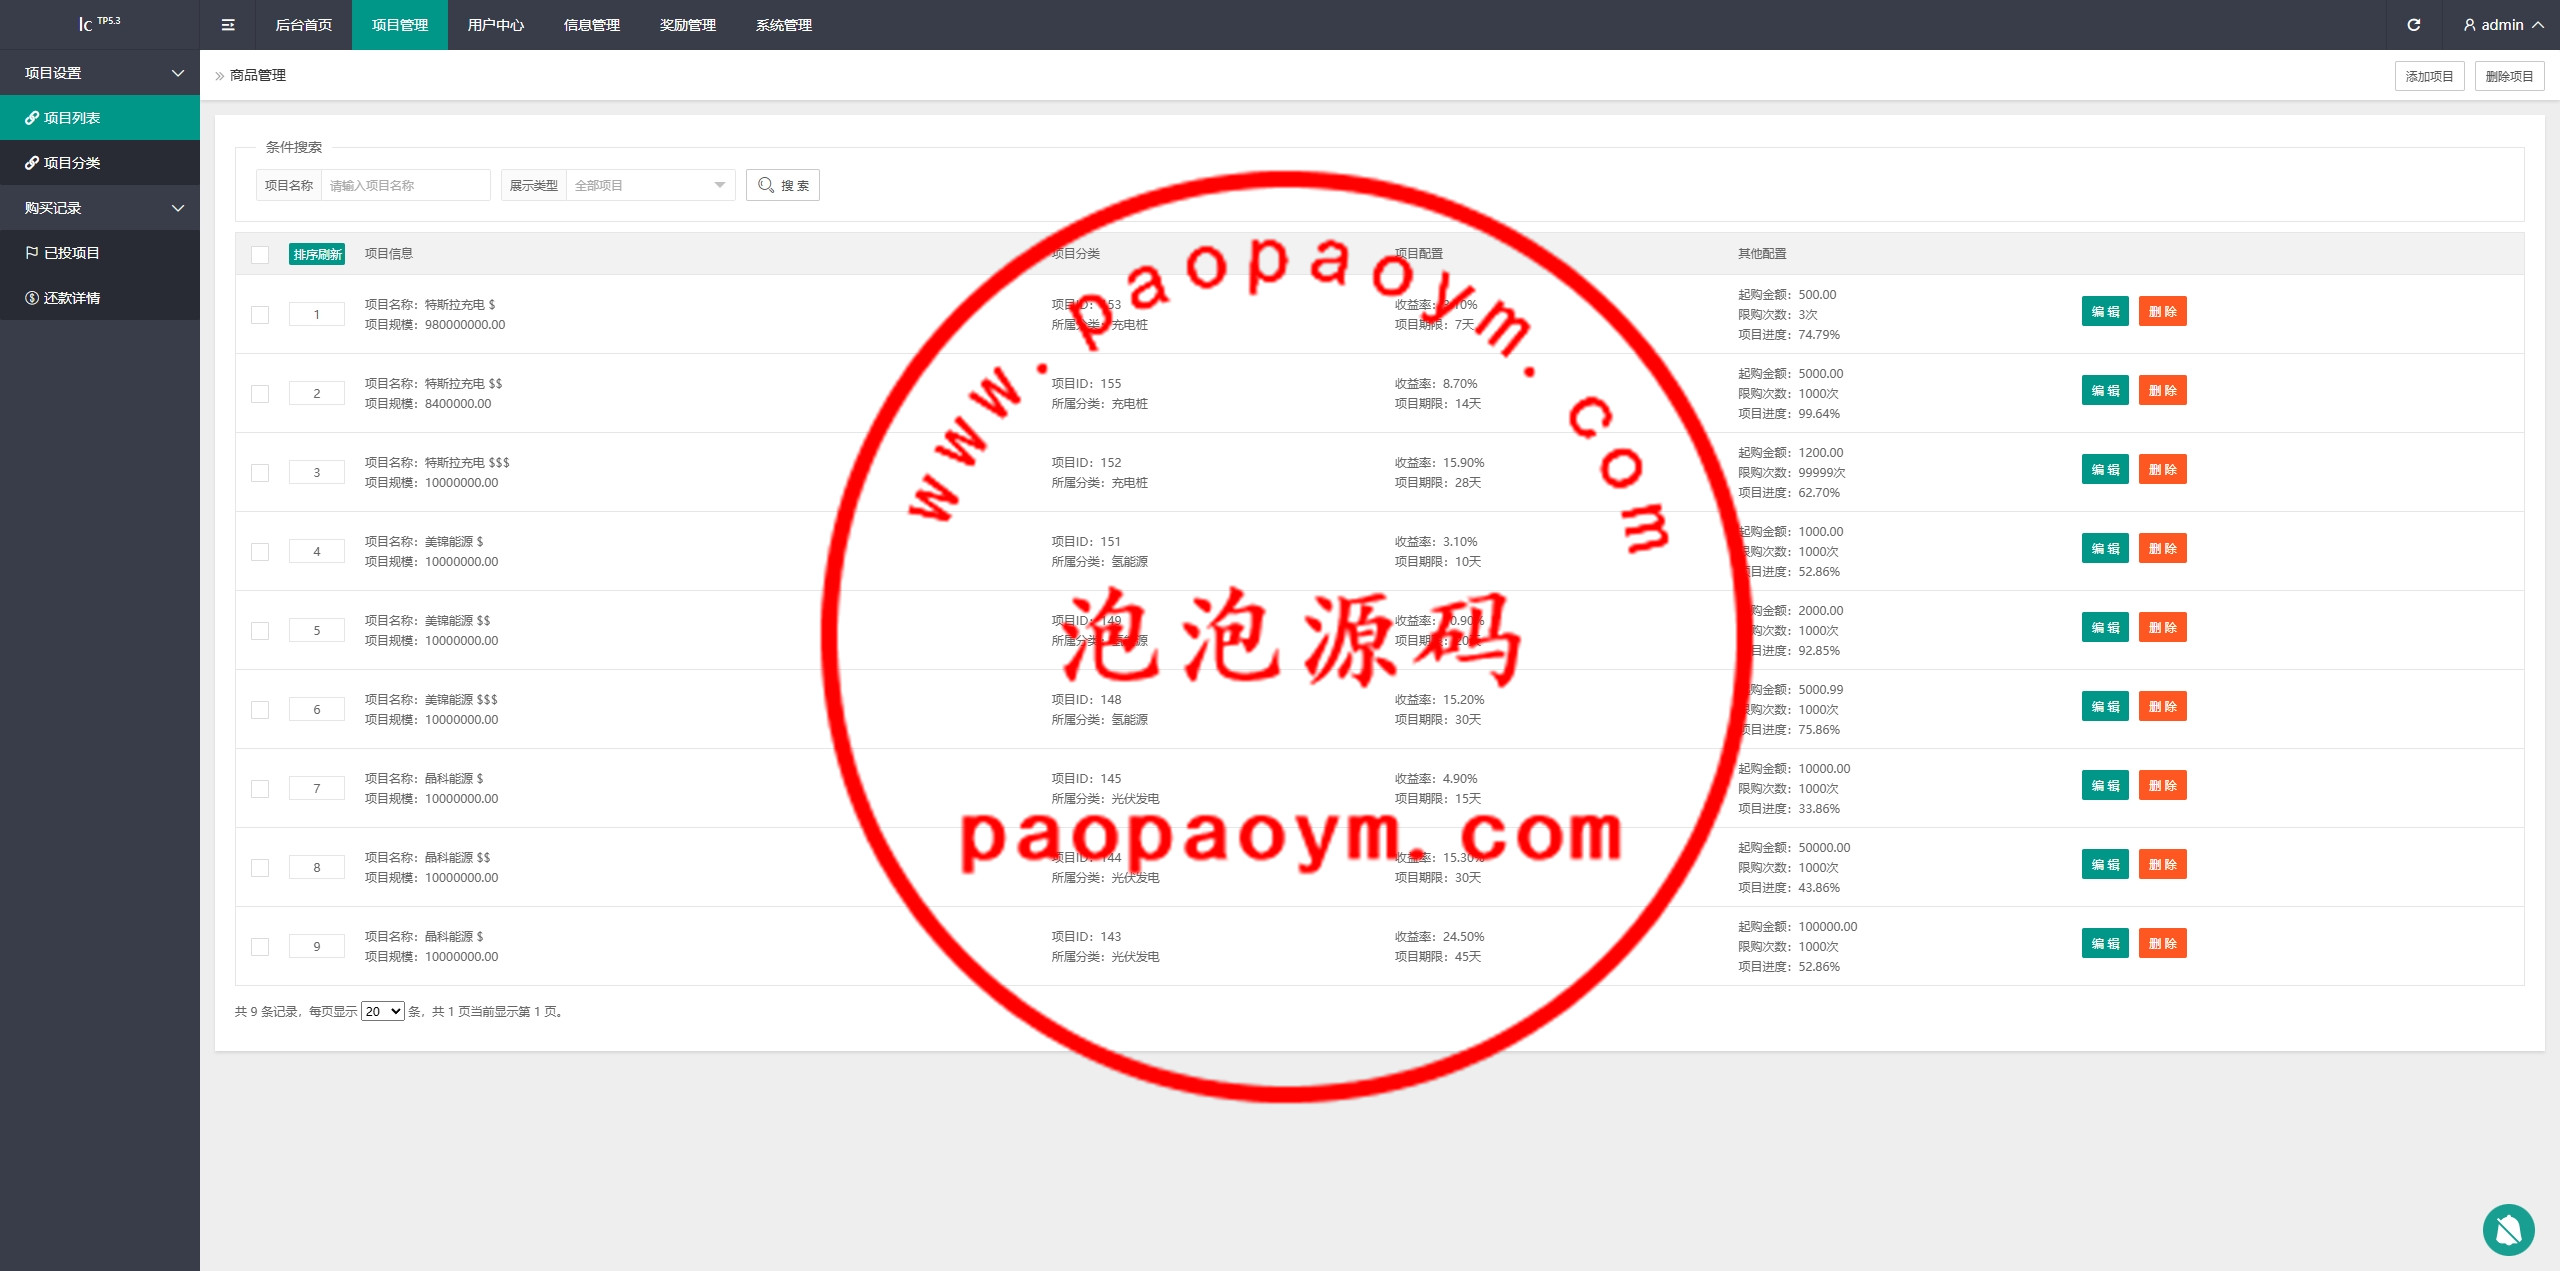Edit project with ID 148
This screenshot has width=2560, height=1271.
tap(2105, 706)
